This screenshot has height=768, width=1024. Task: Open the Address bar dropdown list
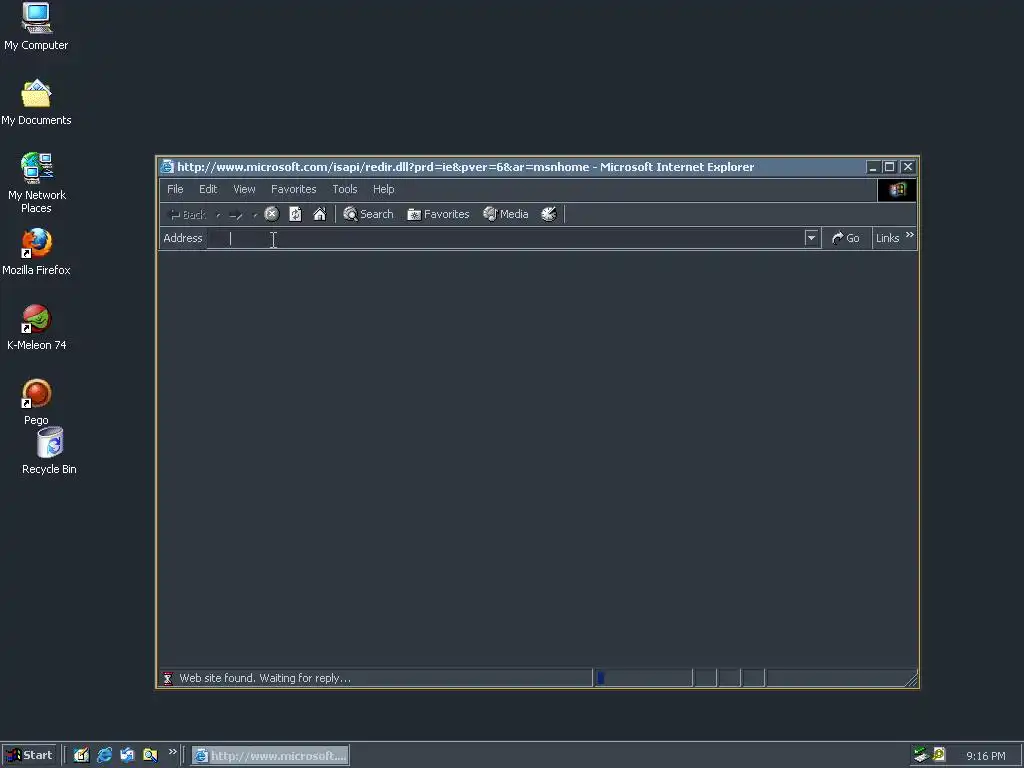(x=811, y=238)
